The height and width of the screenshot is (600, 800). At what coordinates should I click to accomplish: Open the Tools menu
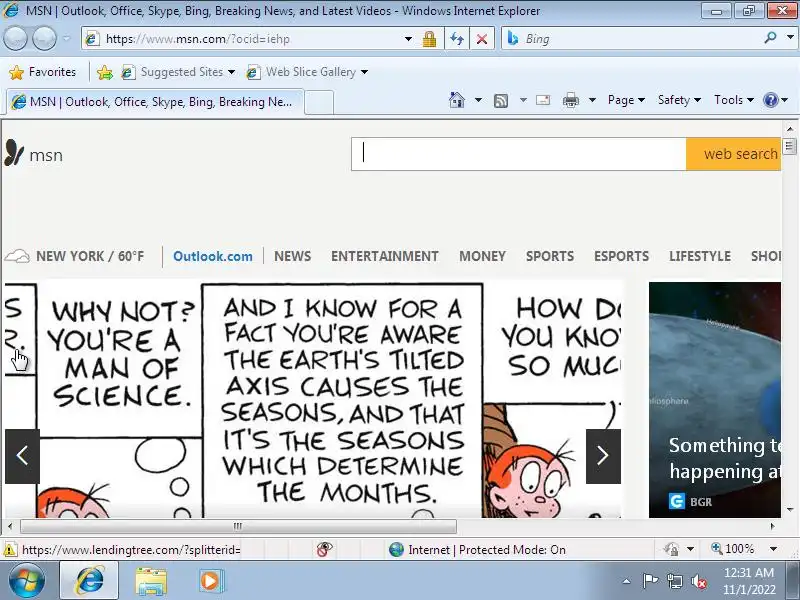click(734, 100)
